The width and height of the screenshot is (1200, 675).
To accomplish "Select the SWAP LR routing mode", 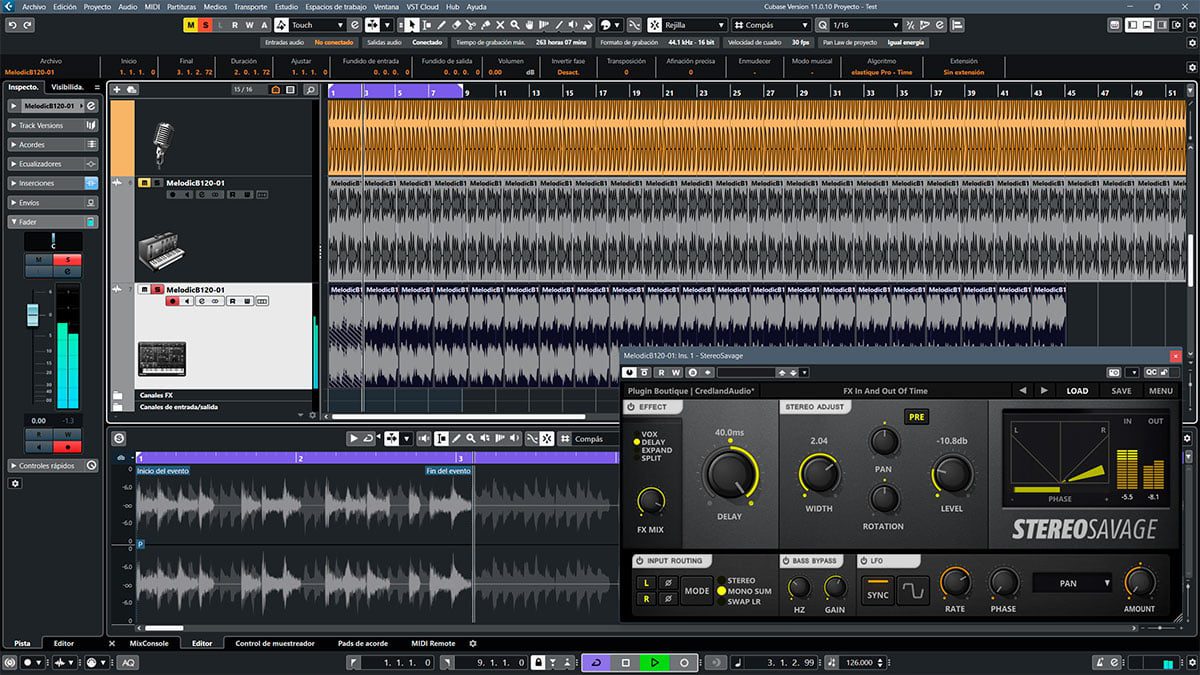I will tap(743, 602).
